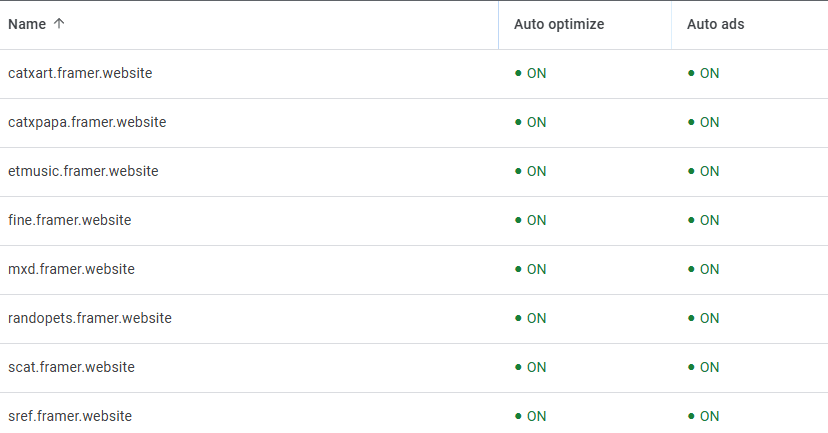
Task: Click Auto optimize ON status for catxart.framer.website
Action: coord(531,73)
